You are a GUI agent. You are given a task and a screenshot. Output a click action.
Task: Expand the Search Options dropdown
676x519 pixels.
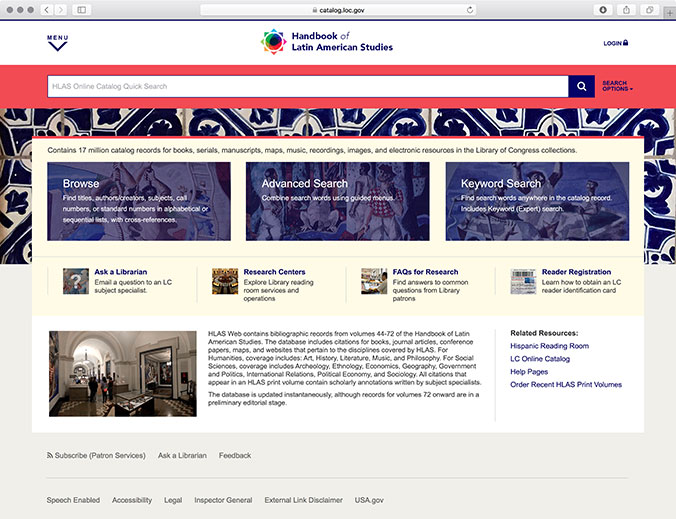coord(617,86)
